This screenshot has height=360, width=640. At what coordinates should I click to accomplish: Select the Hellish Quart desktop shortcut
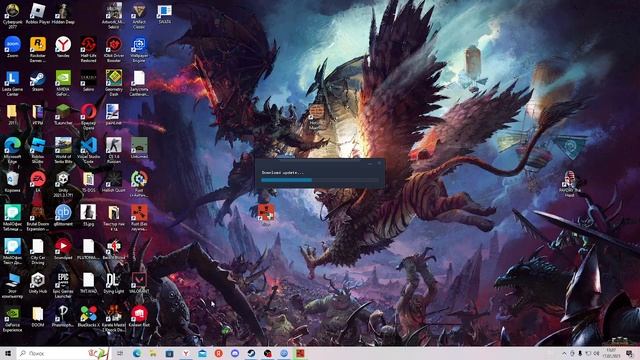coord(114,181)
